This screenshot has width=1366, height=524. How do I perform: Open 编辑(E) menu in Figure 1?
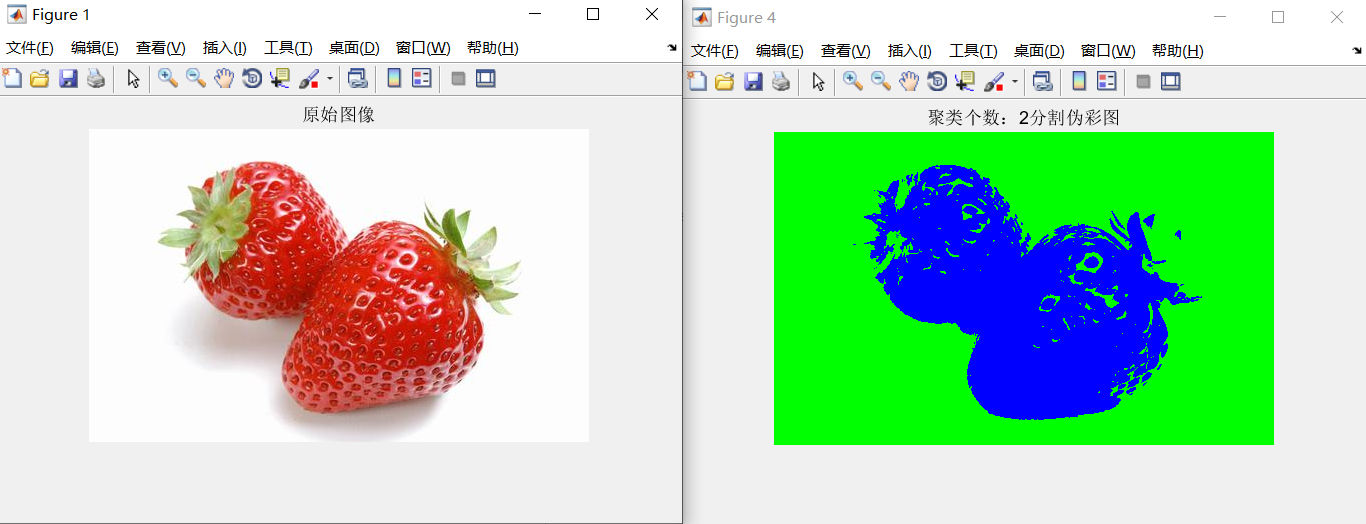95,48
